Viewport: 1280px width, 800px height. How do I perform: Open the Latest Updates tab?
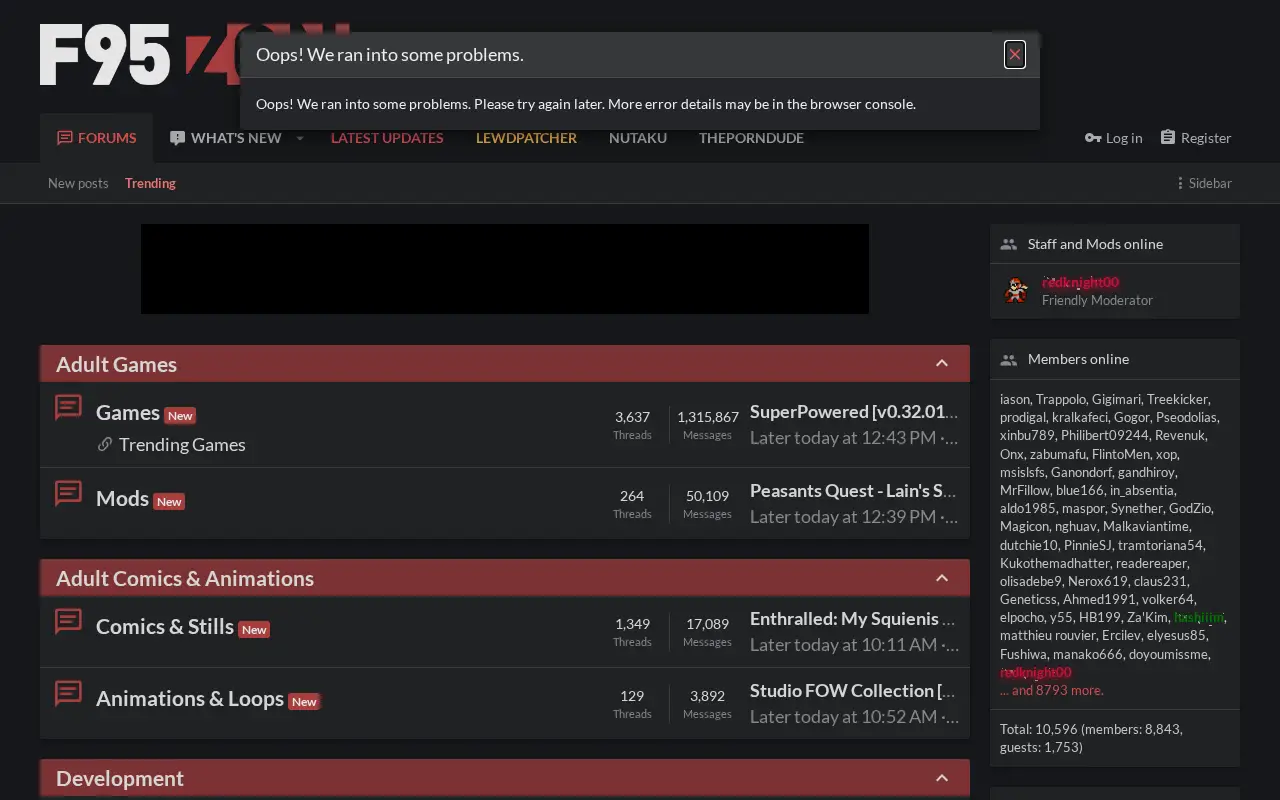387,138
